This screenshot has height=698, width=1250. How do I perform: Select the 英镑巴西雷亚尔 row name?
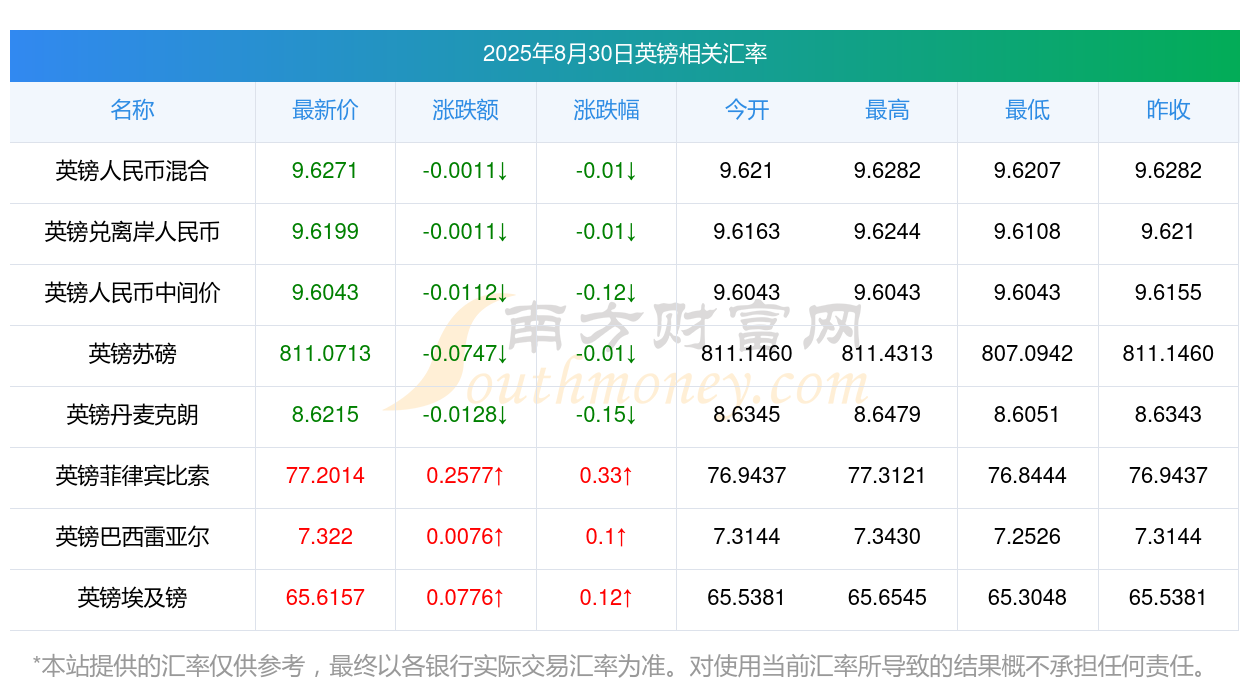(132, 537)
